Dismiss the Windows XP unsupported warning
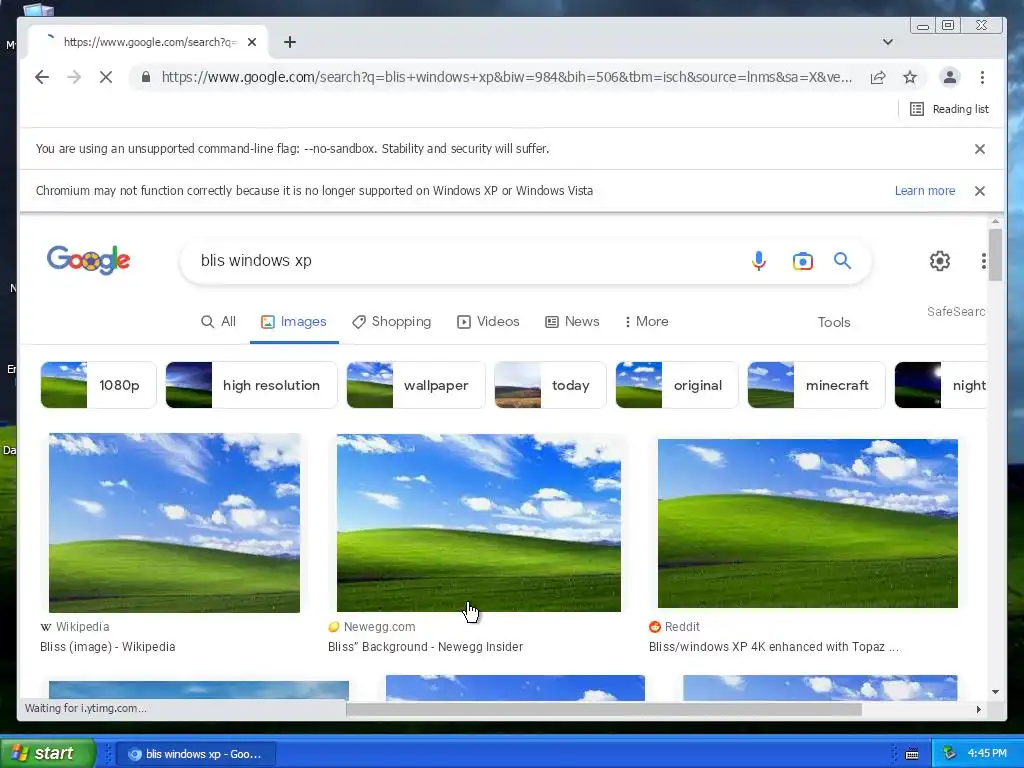The height and width of the screenshot is (768, 1024). 980,191
